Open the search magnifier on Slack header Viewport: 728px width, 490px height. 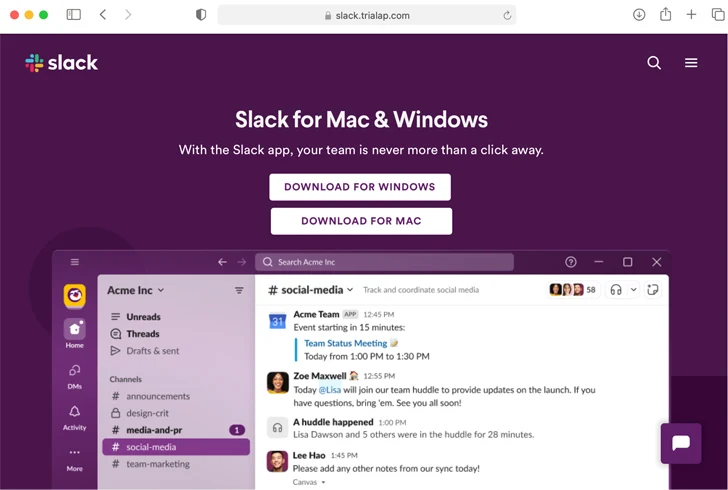(654, 63)
